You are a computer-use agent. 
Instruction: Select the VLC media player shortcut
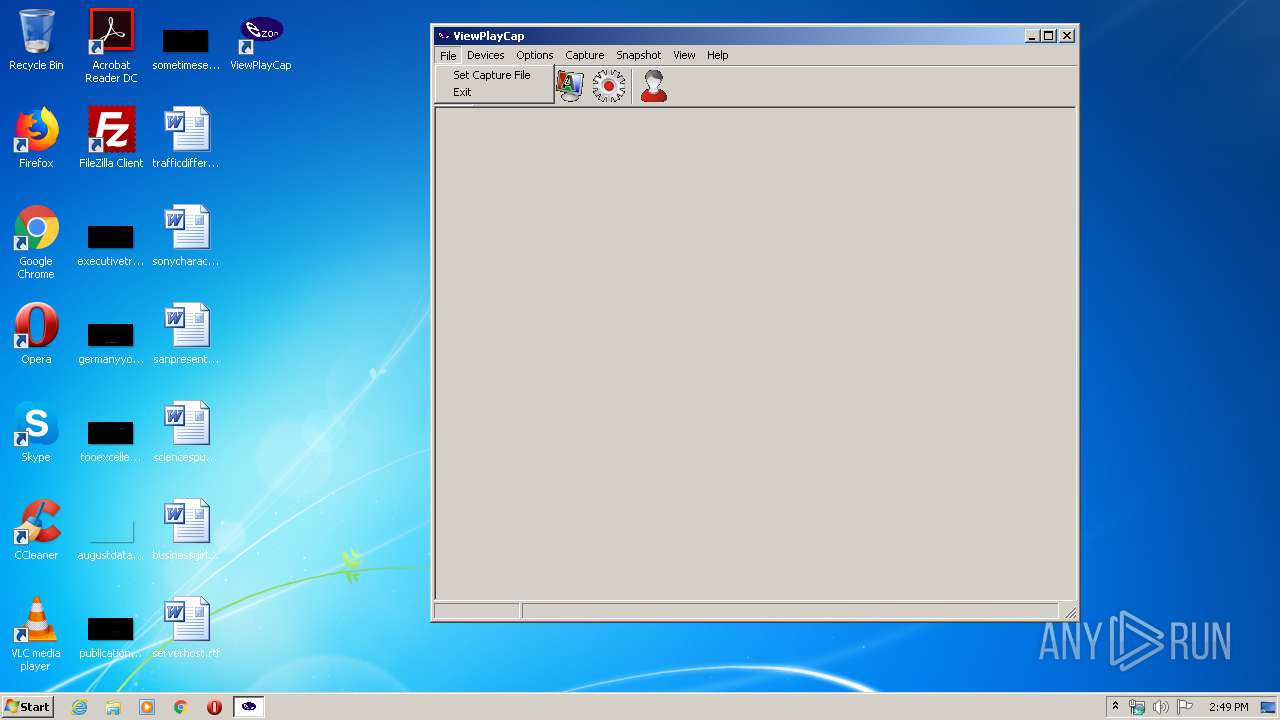36,634
